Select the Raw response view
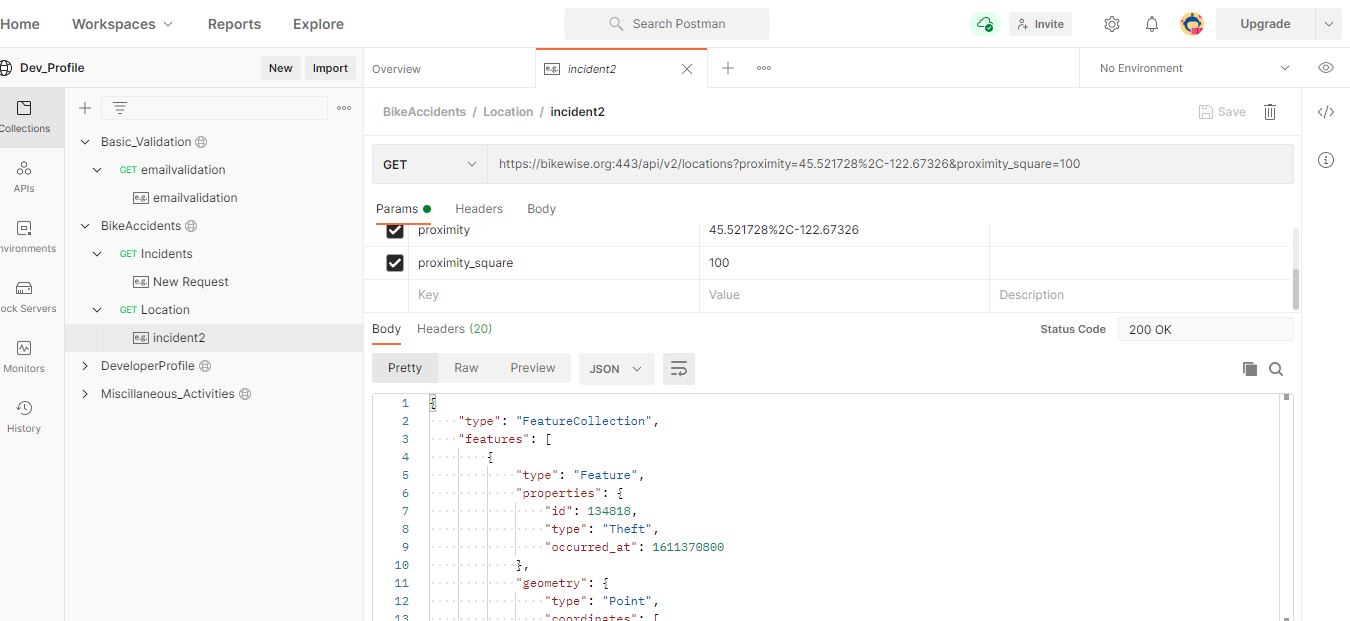1350x621 pixels. click(x=466, y=368)
